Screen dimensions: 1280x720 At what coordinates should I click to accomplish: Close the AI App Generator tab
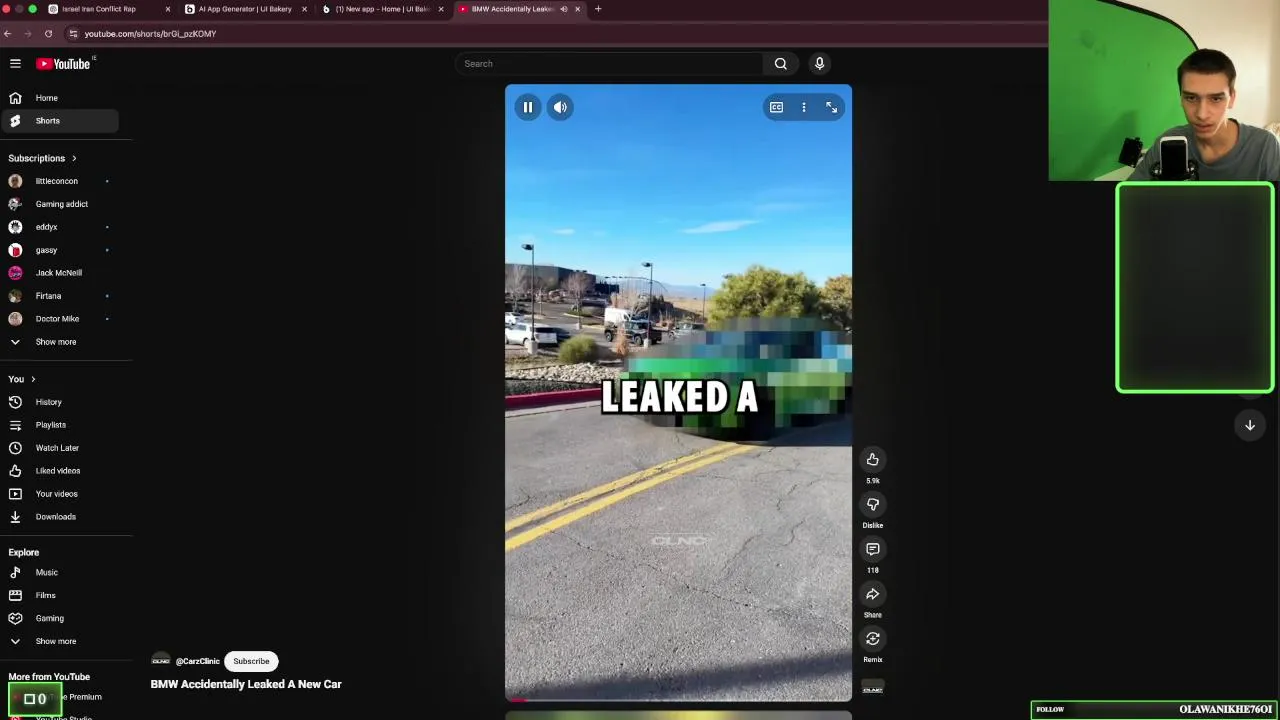[x=304, y=9]
